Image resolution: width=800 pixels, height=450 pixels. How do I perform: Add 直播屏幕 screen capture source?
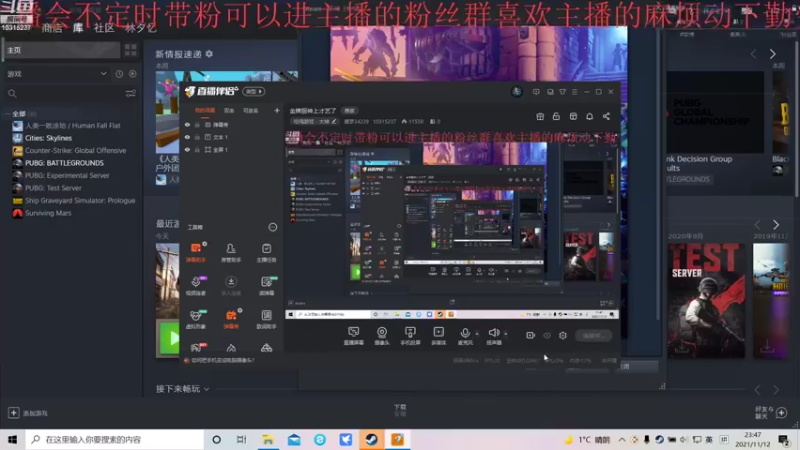[353, 336]
